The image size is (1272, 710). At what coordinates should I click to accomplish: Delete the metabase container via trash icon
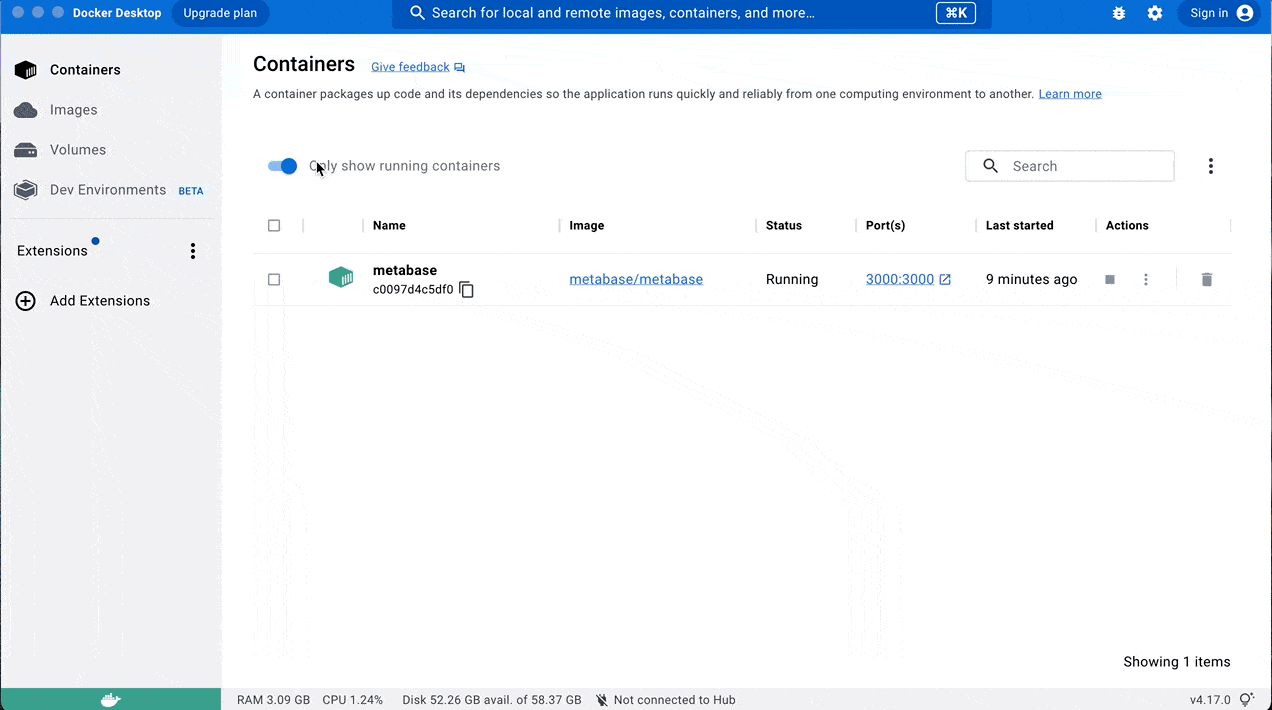coord(1206,280)
